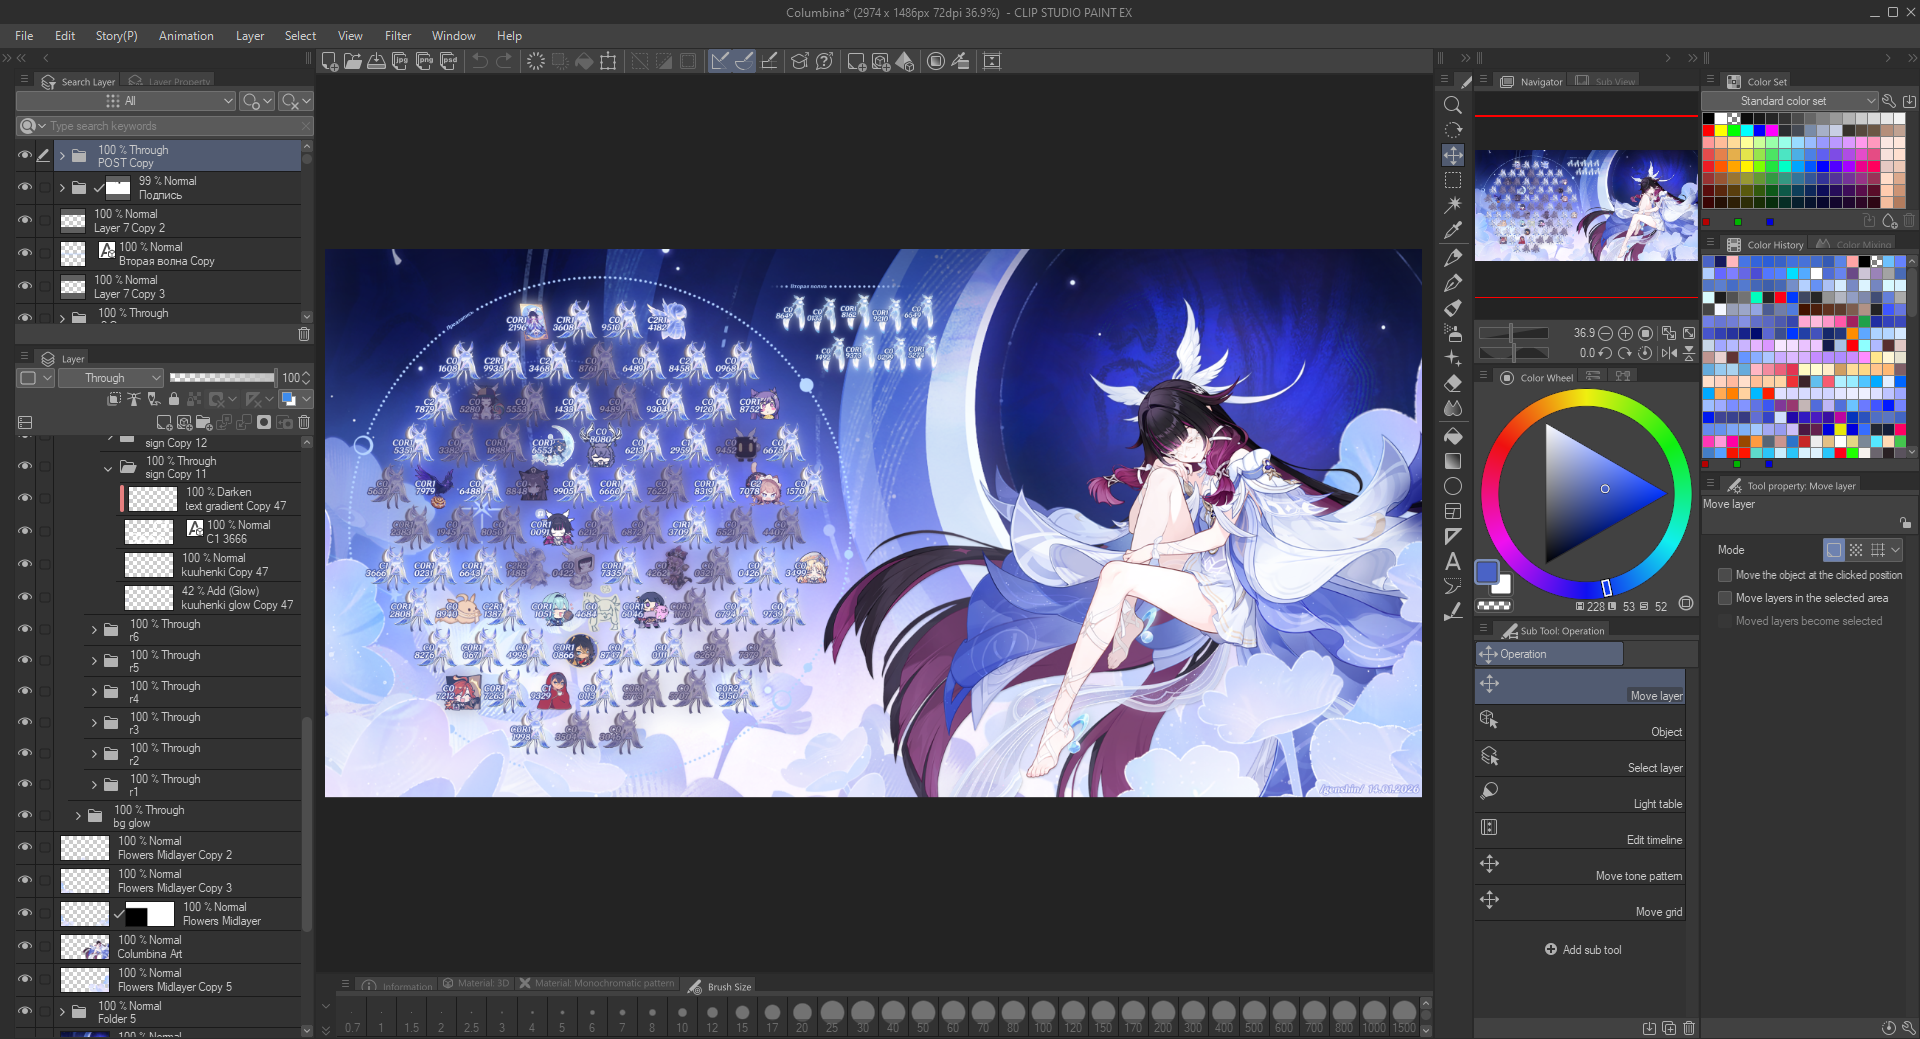Select the Object sub tool
Screen dimensions: 1920x1039
1580,723
